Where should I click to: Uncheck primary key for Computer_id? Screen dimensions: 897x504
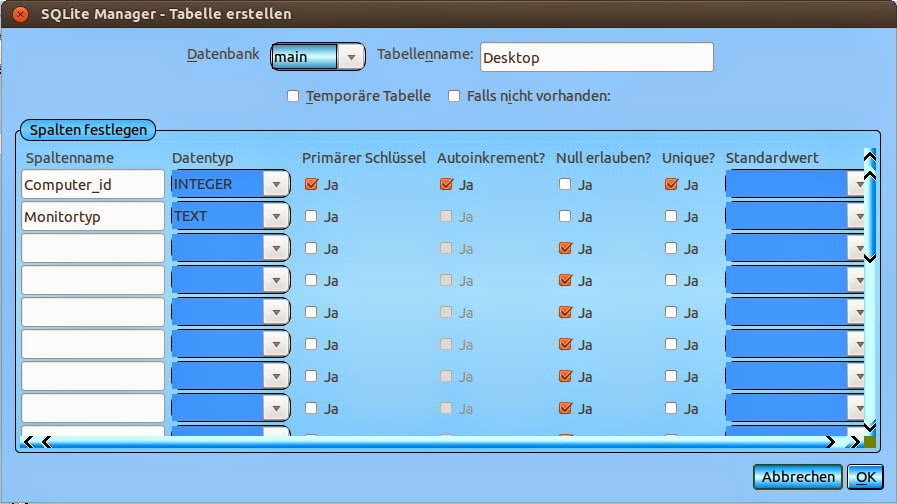[x=311, y=184]
